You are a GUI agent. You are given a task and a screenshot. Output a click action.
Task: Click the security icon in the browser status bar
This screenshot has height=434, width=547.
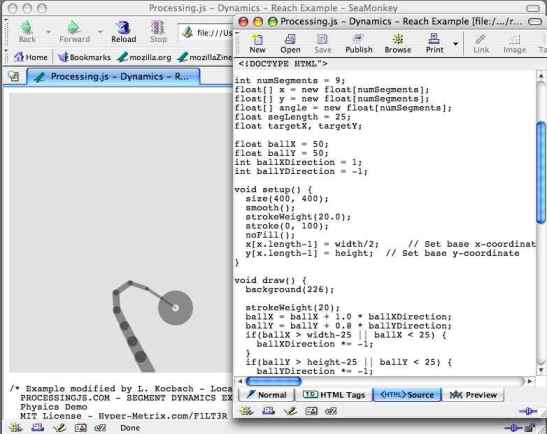pyautogui.click(x=531, y=428)
